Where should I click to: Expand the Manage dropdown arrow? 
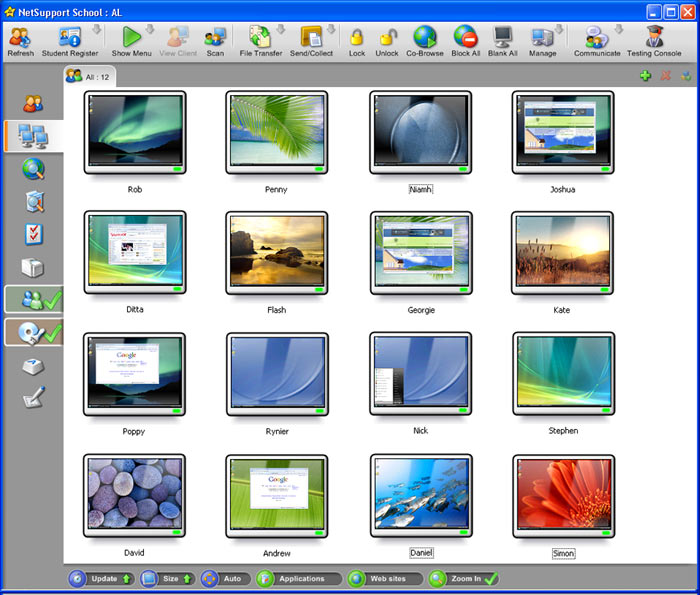[x=559, y=30]
